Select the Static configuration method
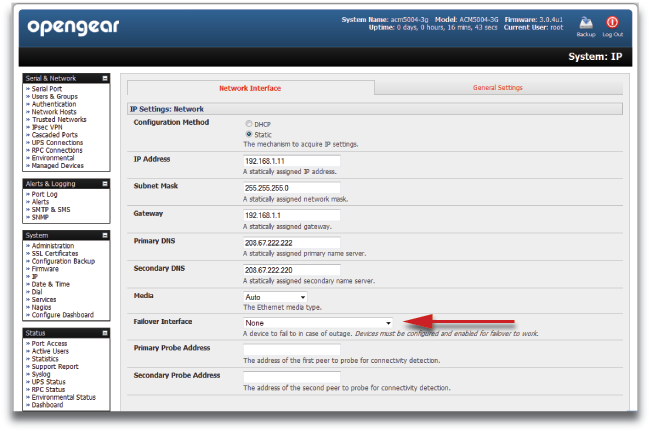This screenshot has width=650, height=431. pyautogui.click(x=250, y=133)
